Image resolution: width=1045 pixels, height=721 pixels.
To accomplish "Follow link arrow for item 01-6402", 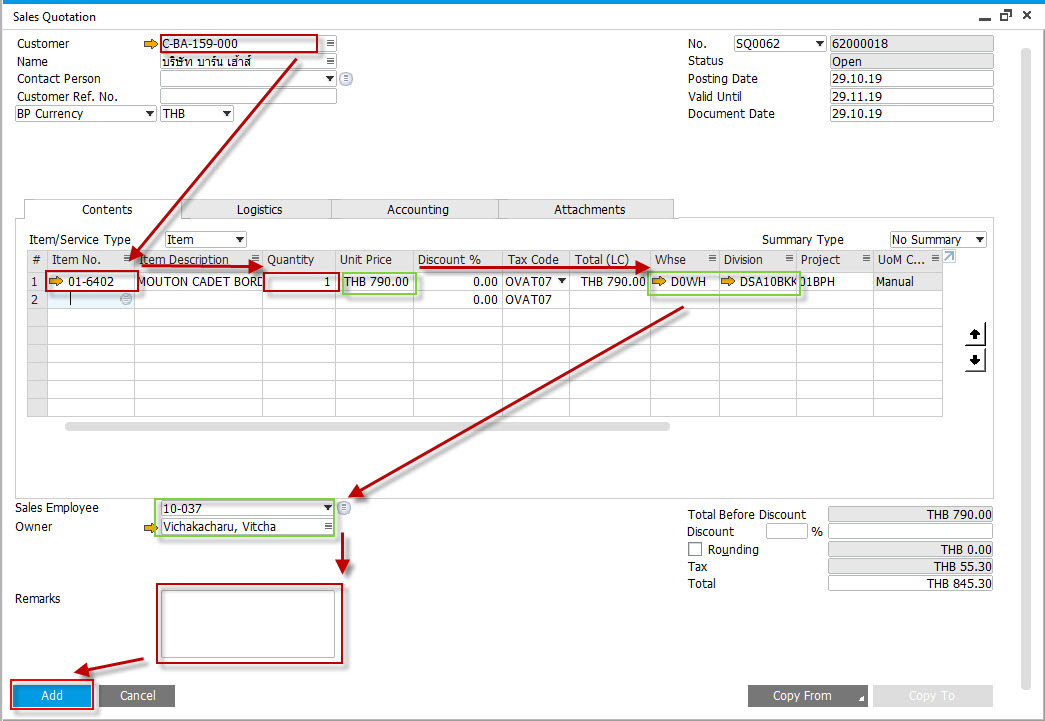I will (56, 281).
